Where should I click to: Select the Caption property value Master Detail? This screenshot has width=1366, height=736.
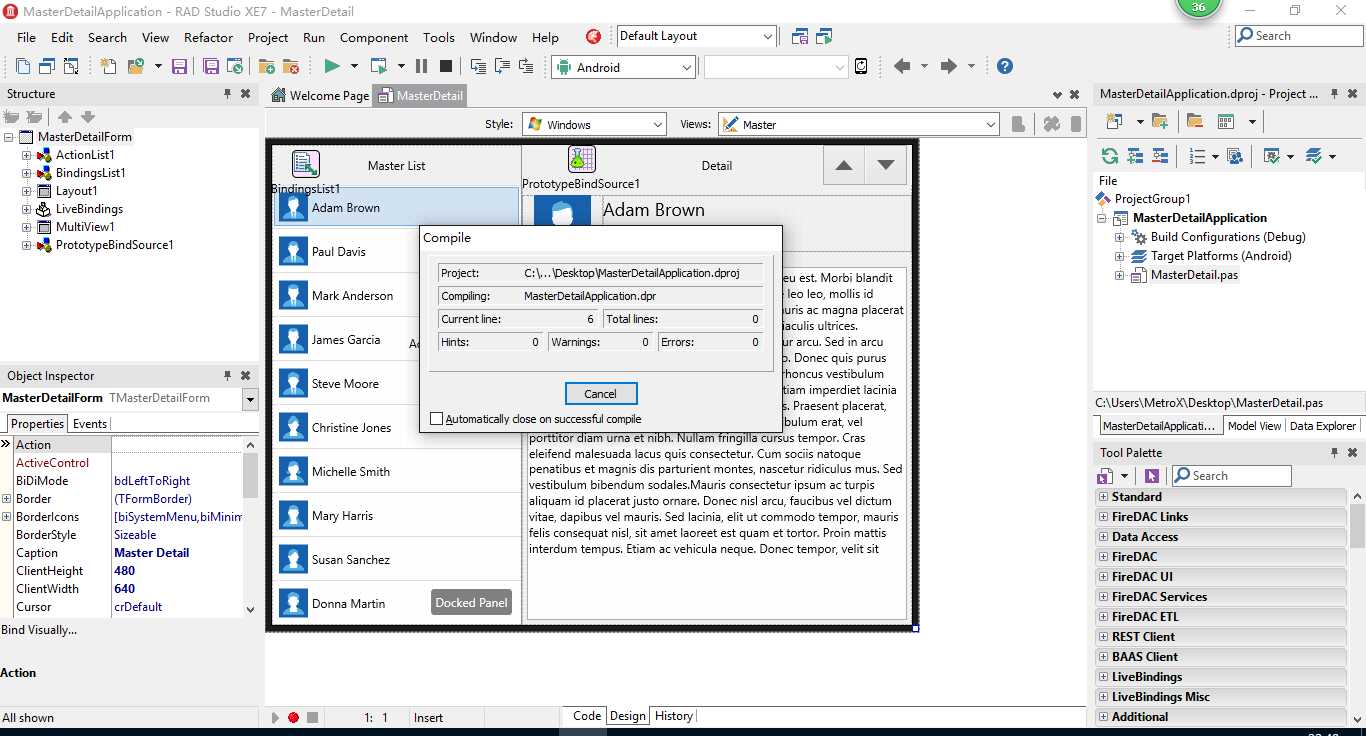point(151,553)
